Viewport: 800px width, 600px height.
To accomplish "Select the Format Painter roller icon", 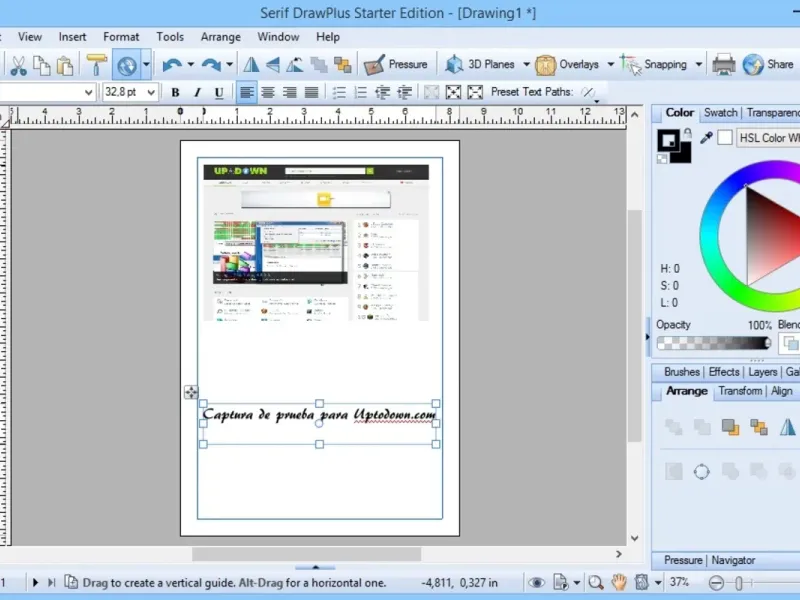I will coord(96,64).
